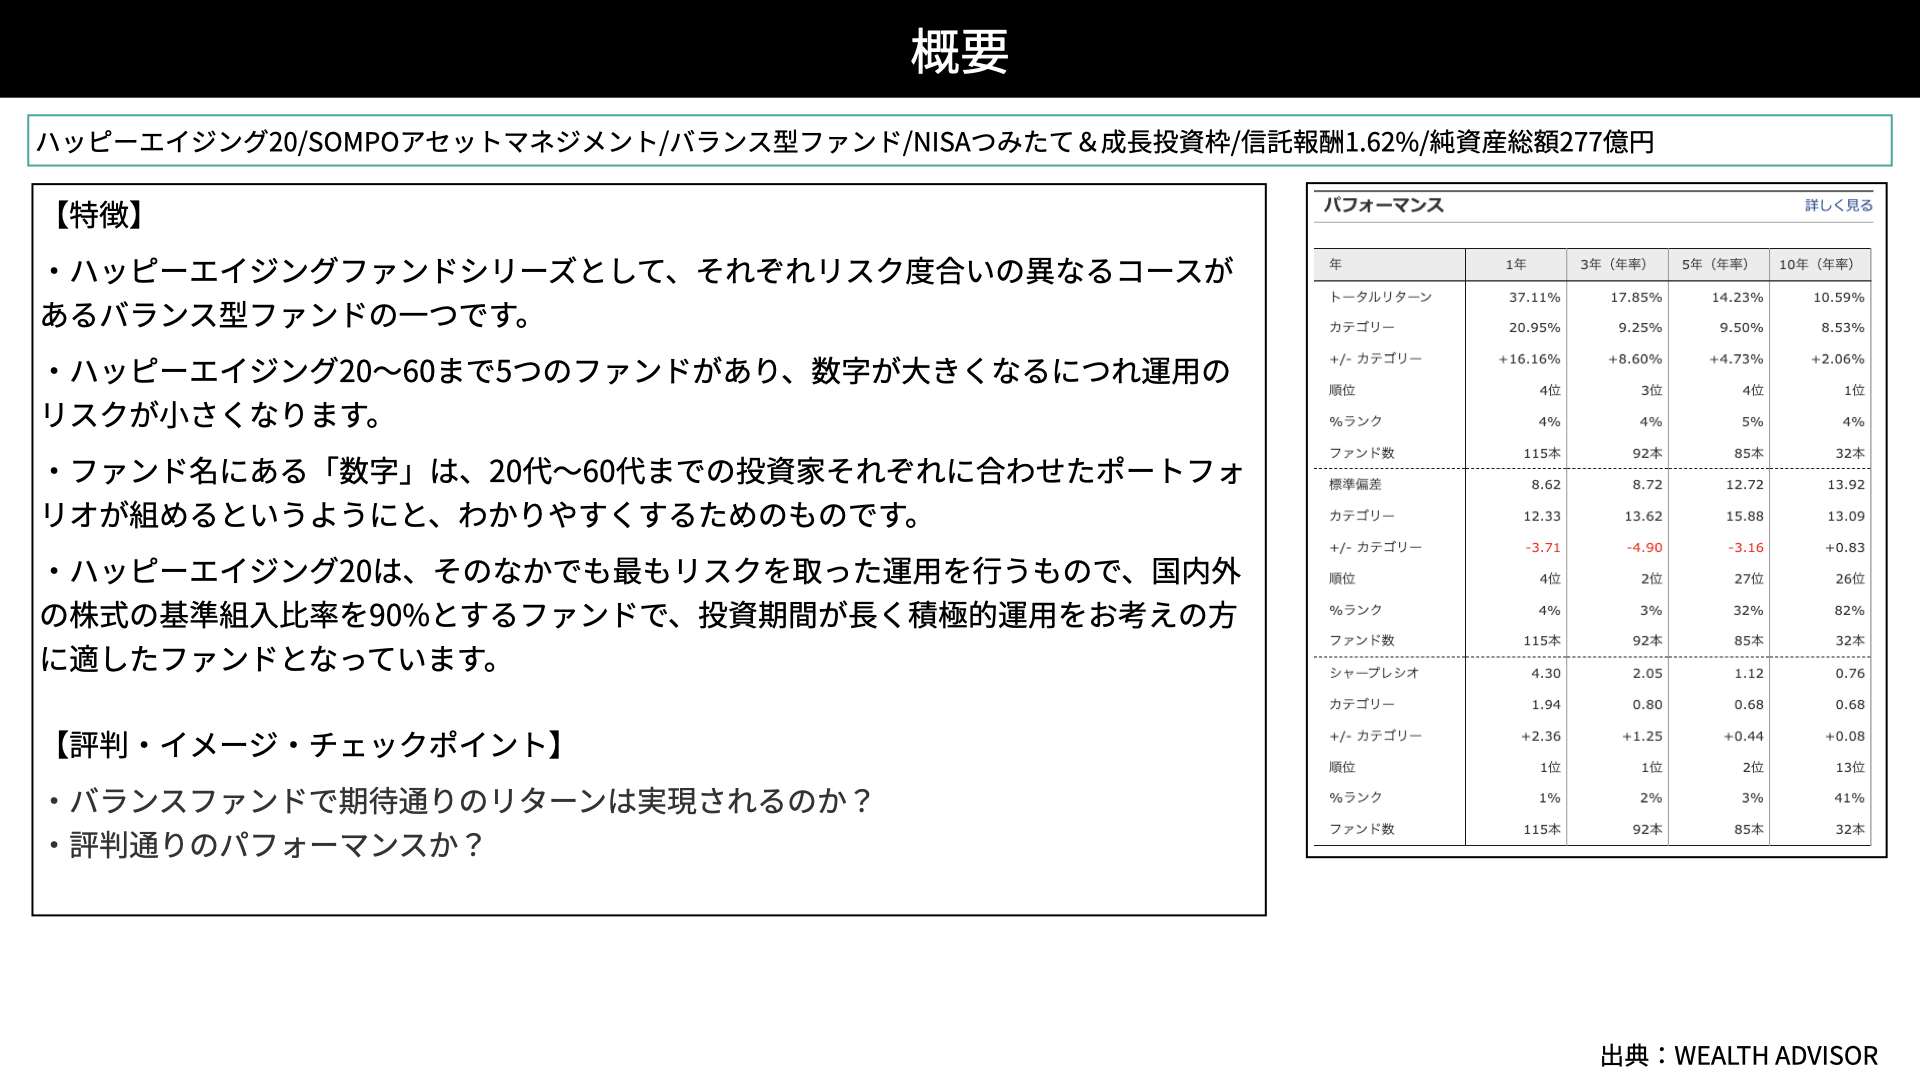
Task: Click the line バランスファンドで期待通りのリターンは実現されるのか？
Action: pos(461,800)
